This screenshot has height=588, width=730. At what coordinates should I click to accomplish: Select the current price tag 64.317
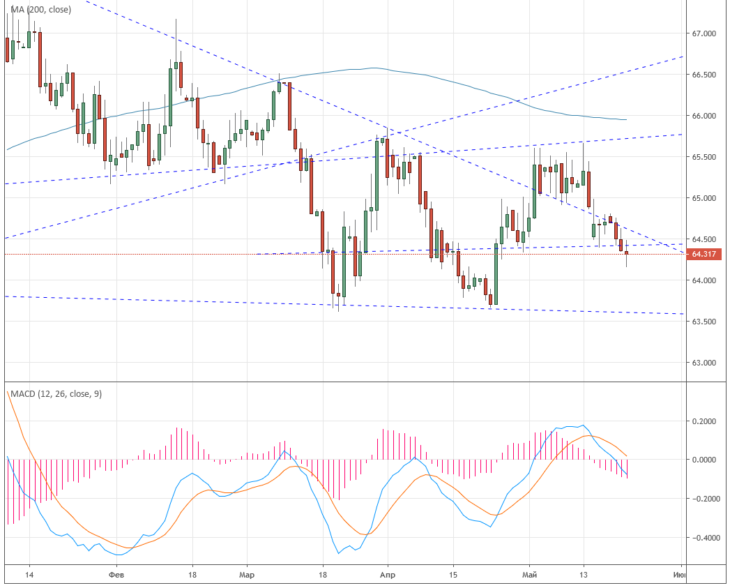pyautogui.click(x=704, y=254)
